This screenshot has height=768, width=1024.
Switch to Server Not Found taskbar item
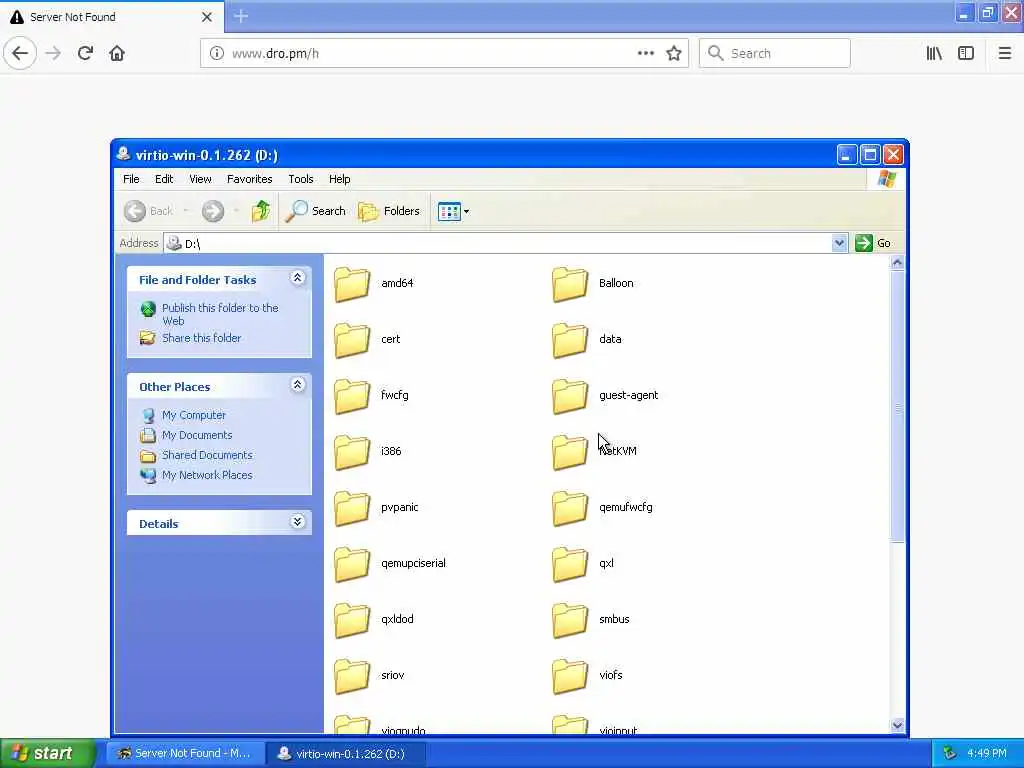185,754
